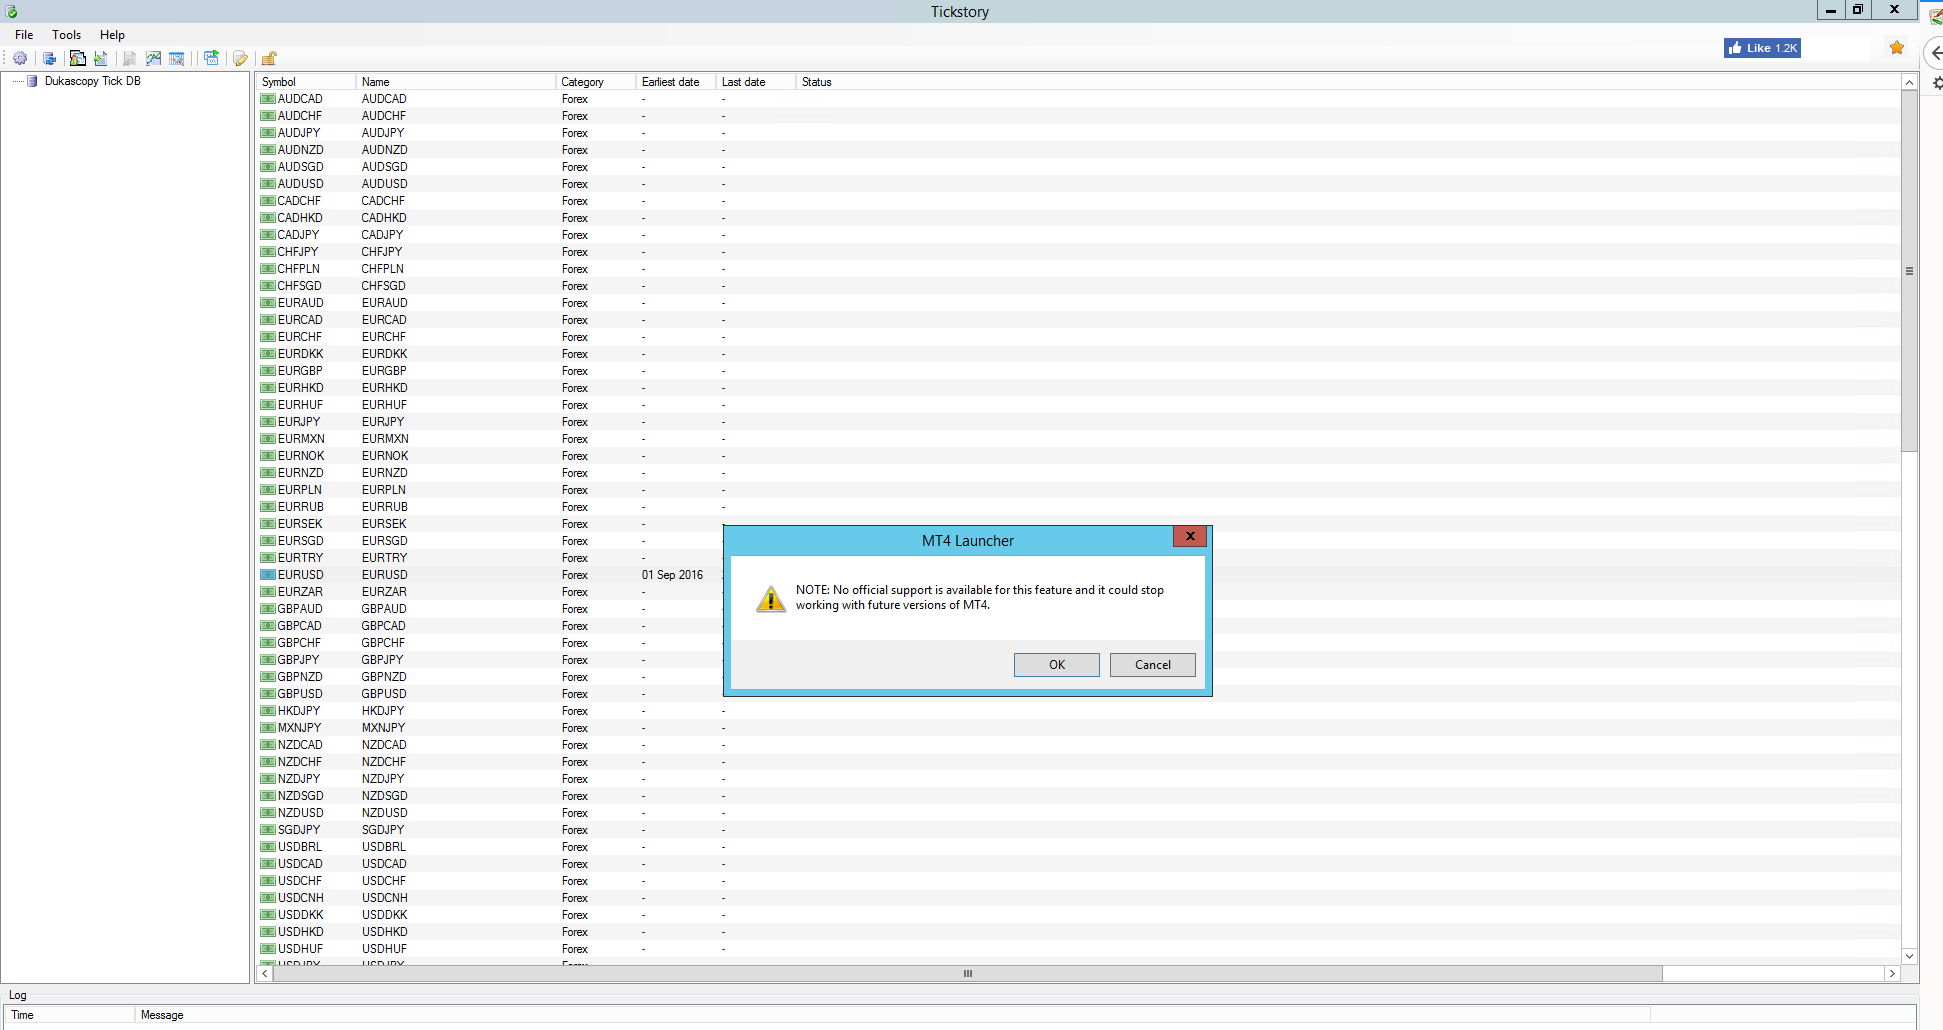
Task: Click the line chart toolbar icon
Action: point(153,58)
